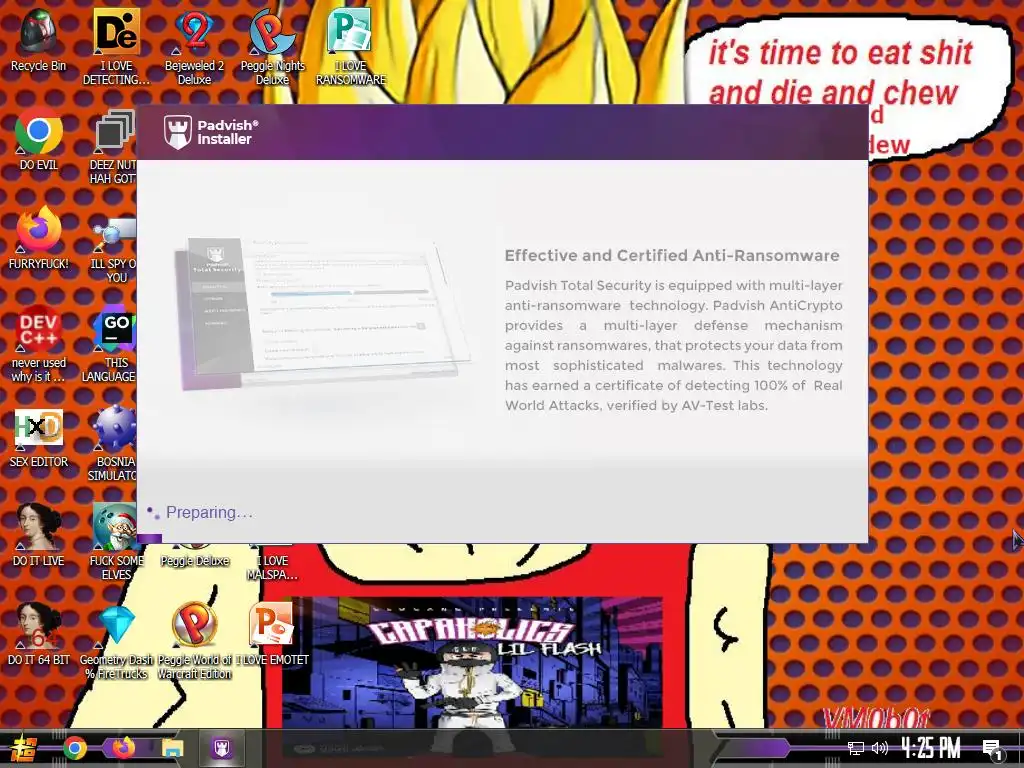
Task: Open the FURRYFUCK! Firefox shortcut
Action: (39, 238)
